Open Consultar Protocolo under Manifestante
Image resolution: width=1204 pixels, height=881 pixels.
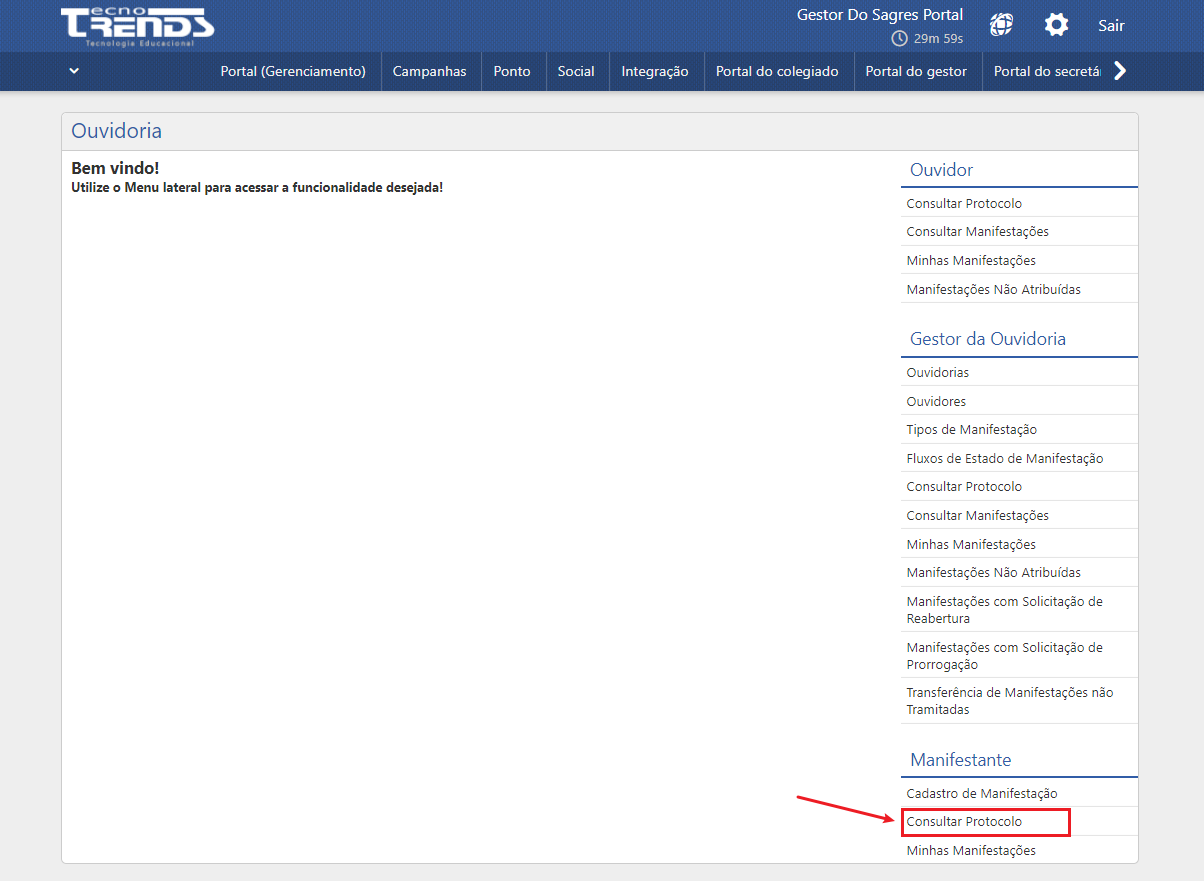tap(964, 822)
